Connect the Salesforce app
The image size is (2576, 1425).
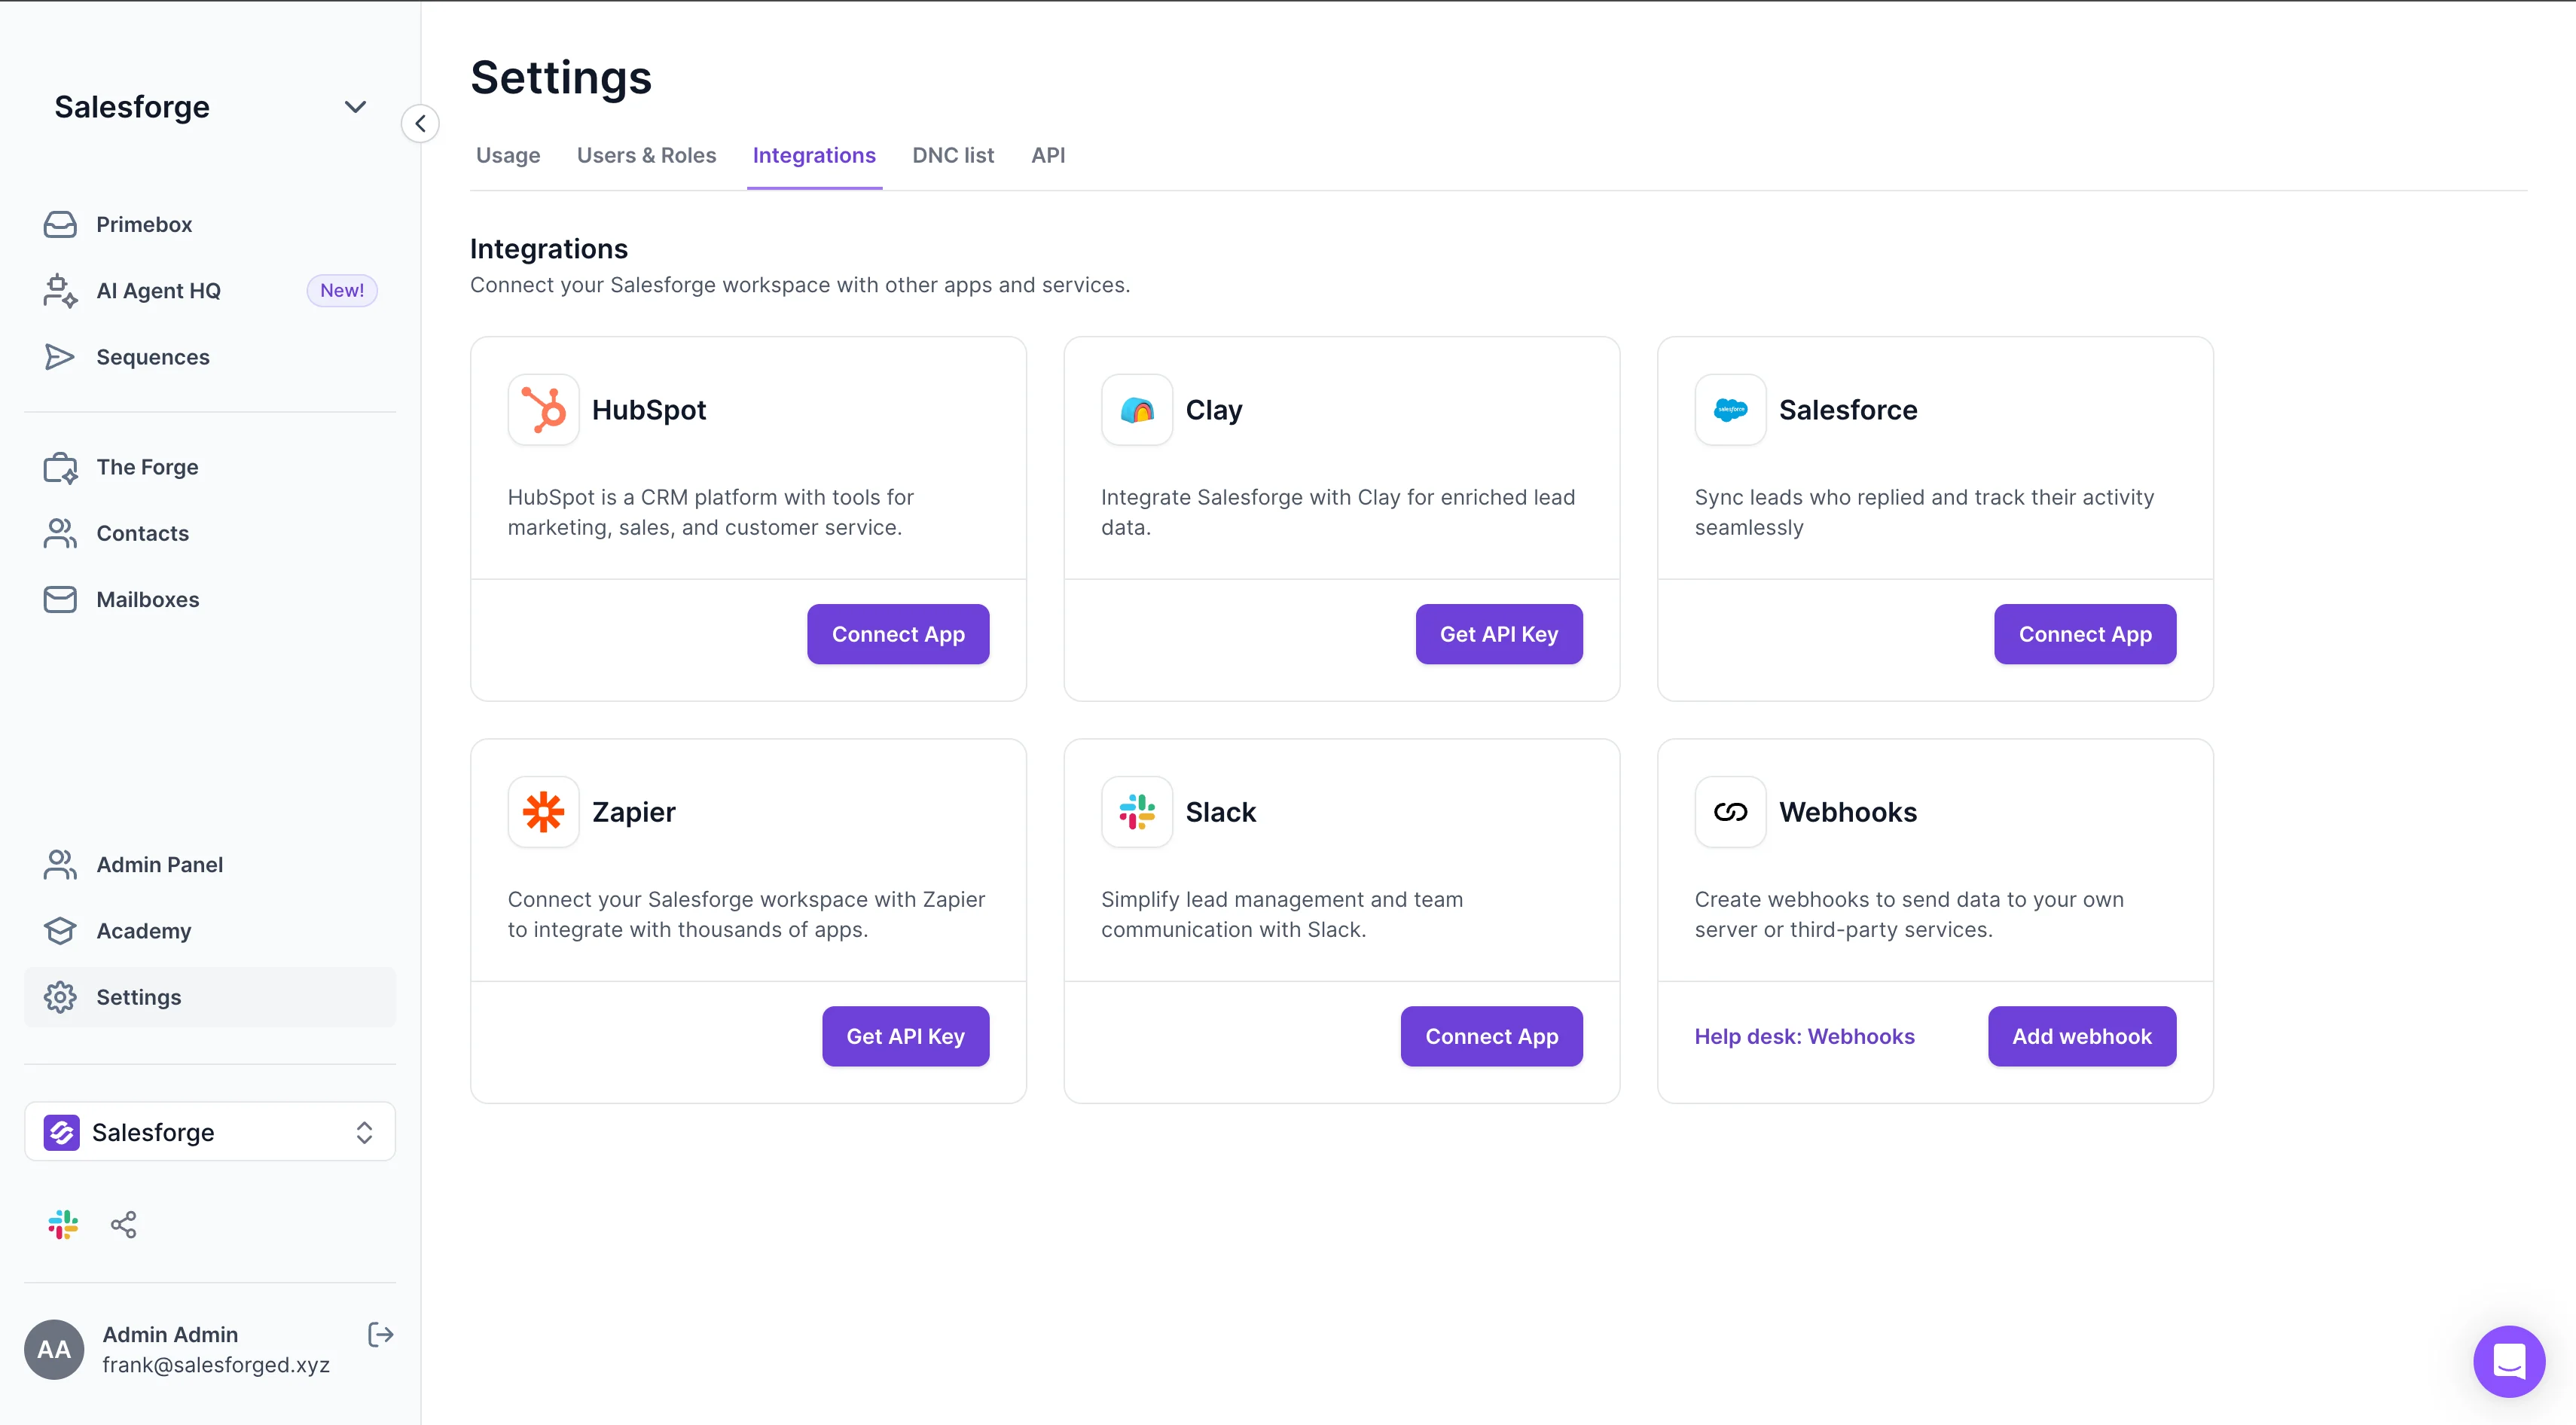pos(2085,634)
